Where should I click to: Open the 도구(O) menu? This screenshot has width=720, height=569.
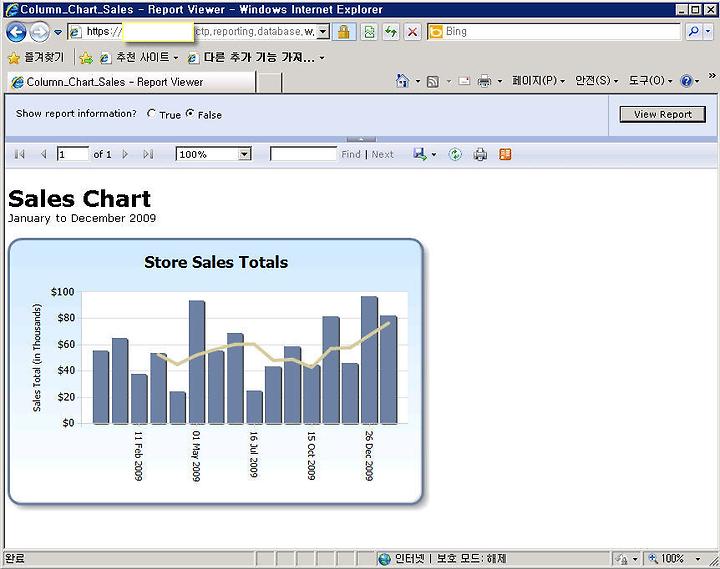(650, 81)
